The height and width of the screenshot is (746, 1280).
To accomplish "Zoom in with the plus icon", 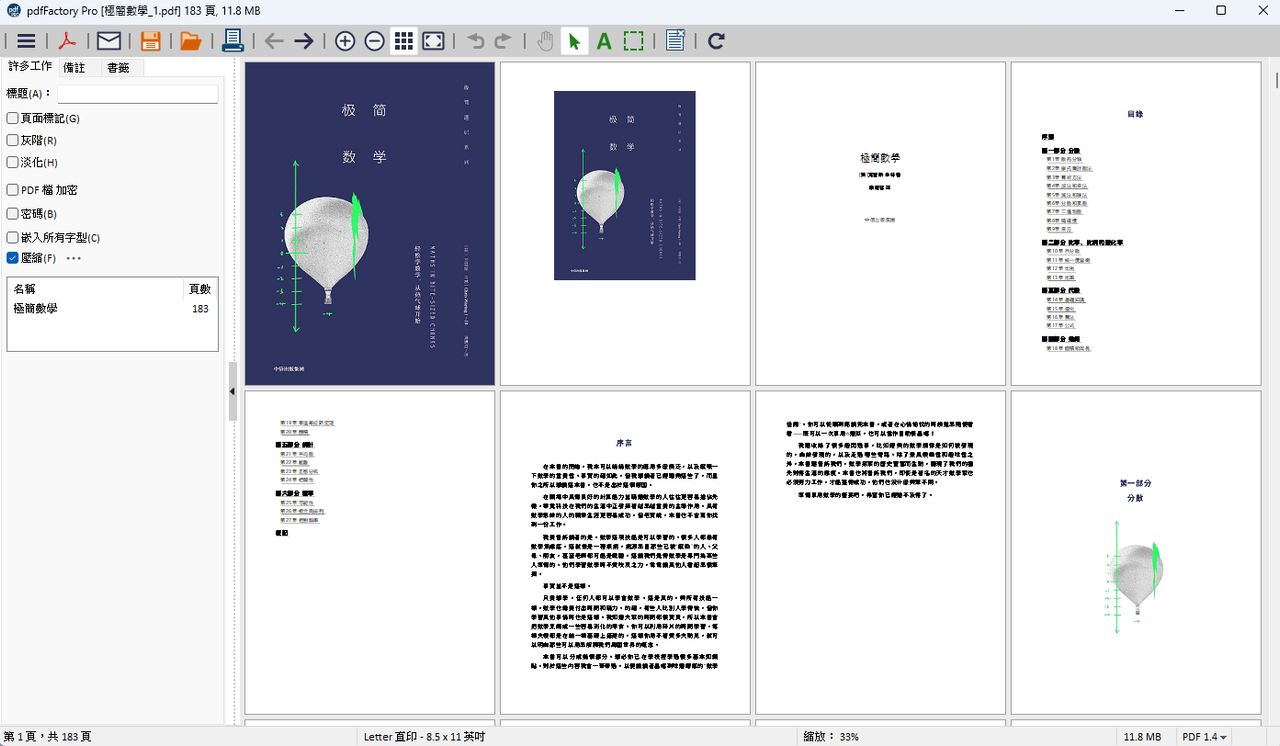I will point(345,41).
